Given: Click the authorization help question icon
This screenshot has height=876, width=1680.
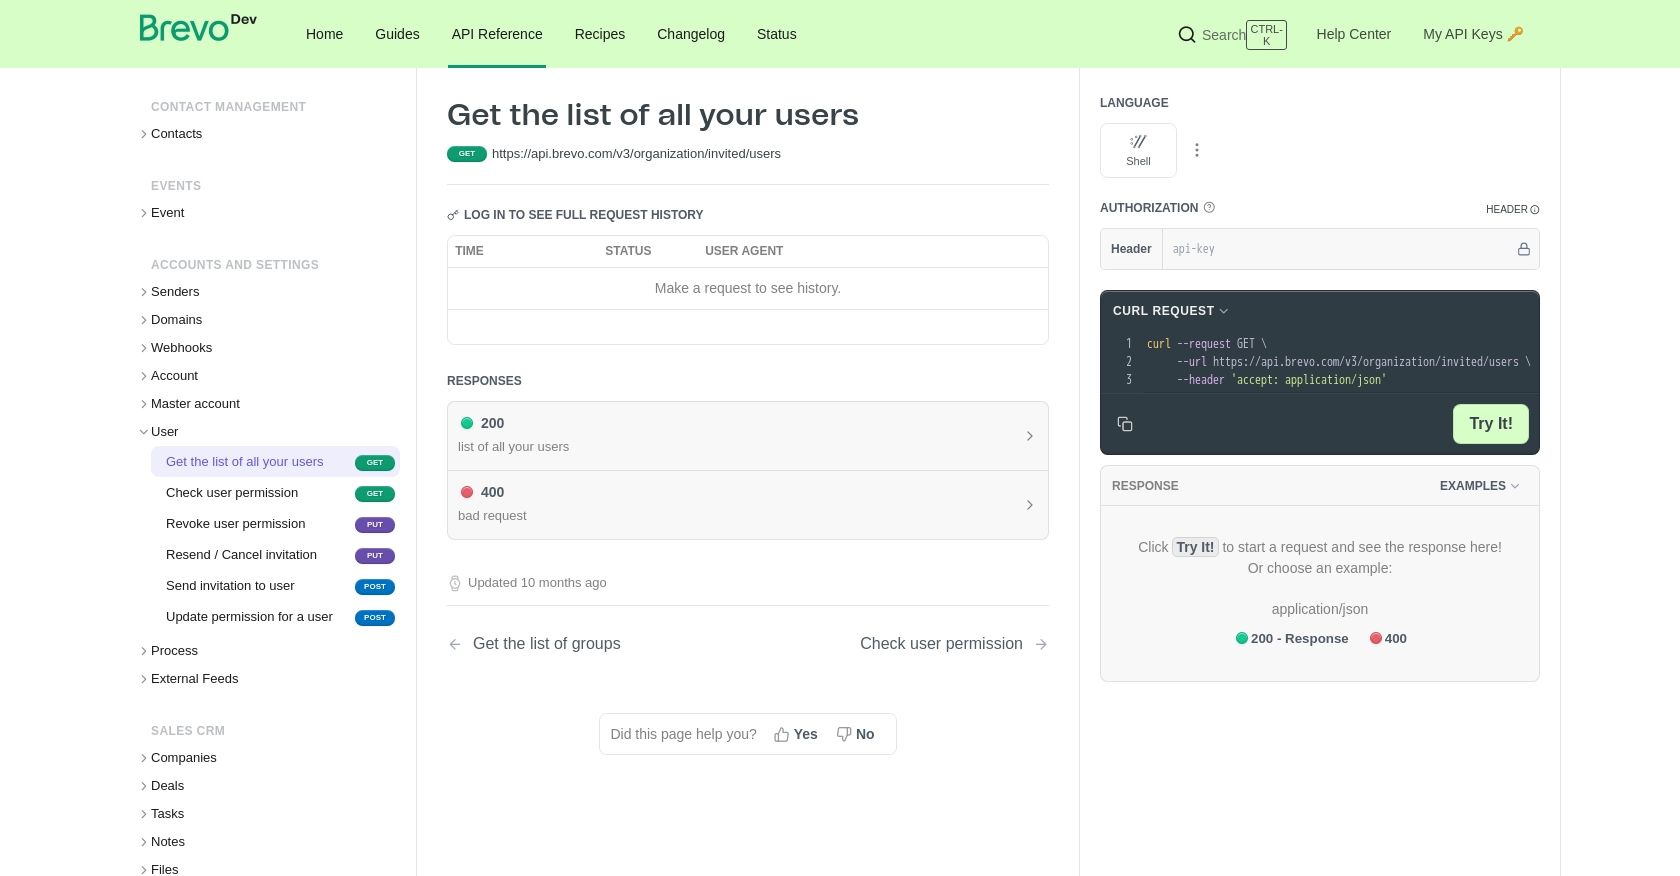Looking at the screenshot, I should point(1209,208).
